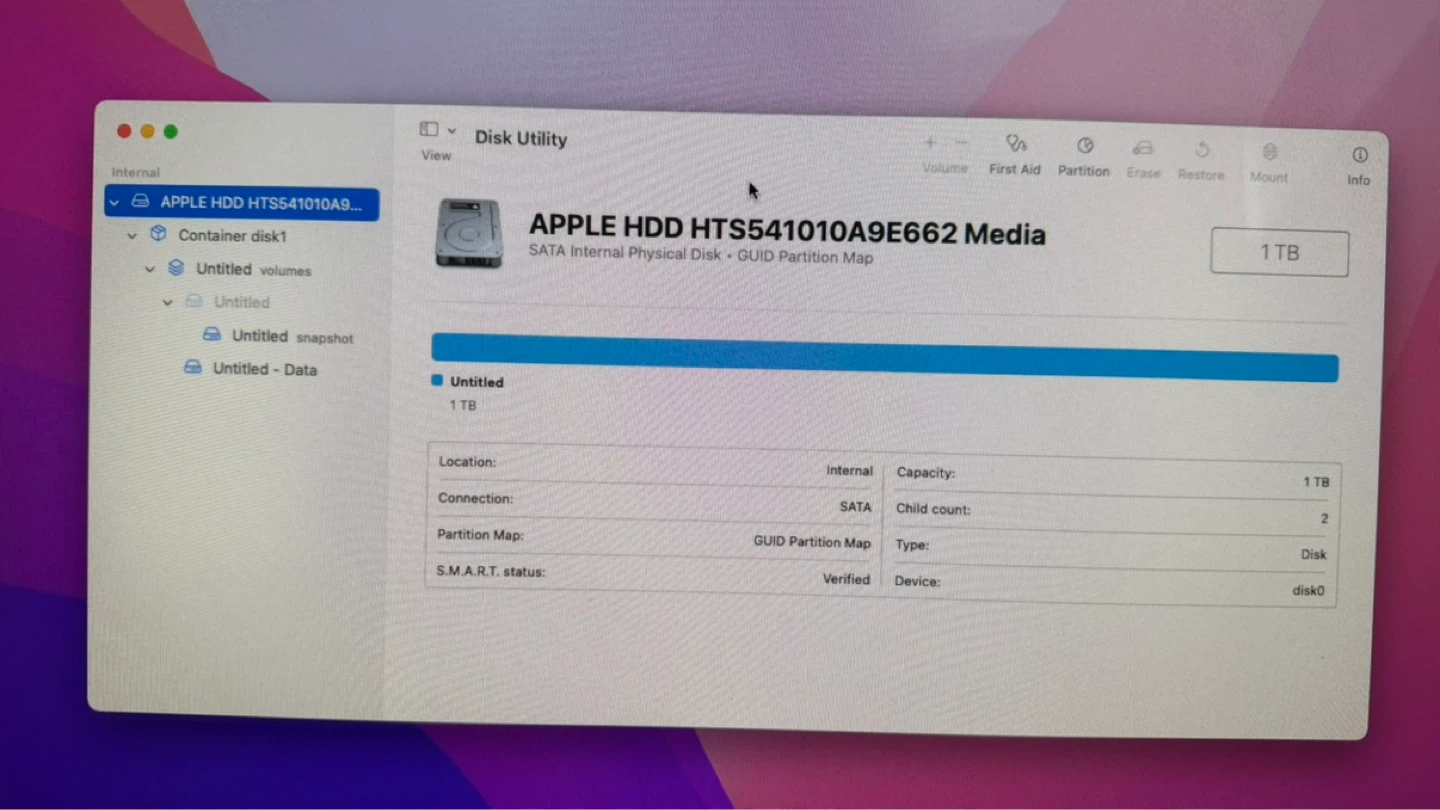This screenshot has height=810, width=1440.
Task: Click the blue partition usage bar
Action: click(884, 357)
